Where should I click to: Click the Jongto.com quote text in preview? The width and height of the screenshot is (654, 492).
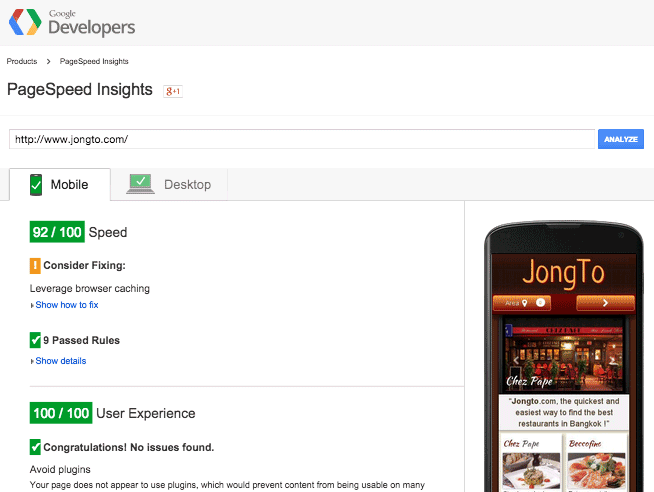click(x=564, y=412)
